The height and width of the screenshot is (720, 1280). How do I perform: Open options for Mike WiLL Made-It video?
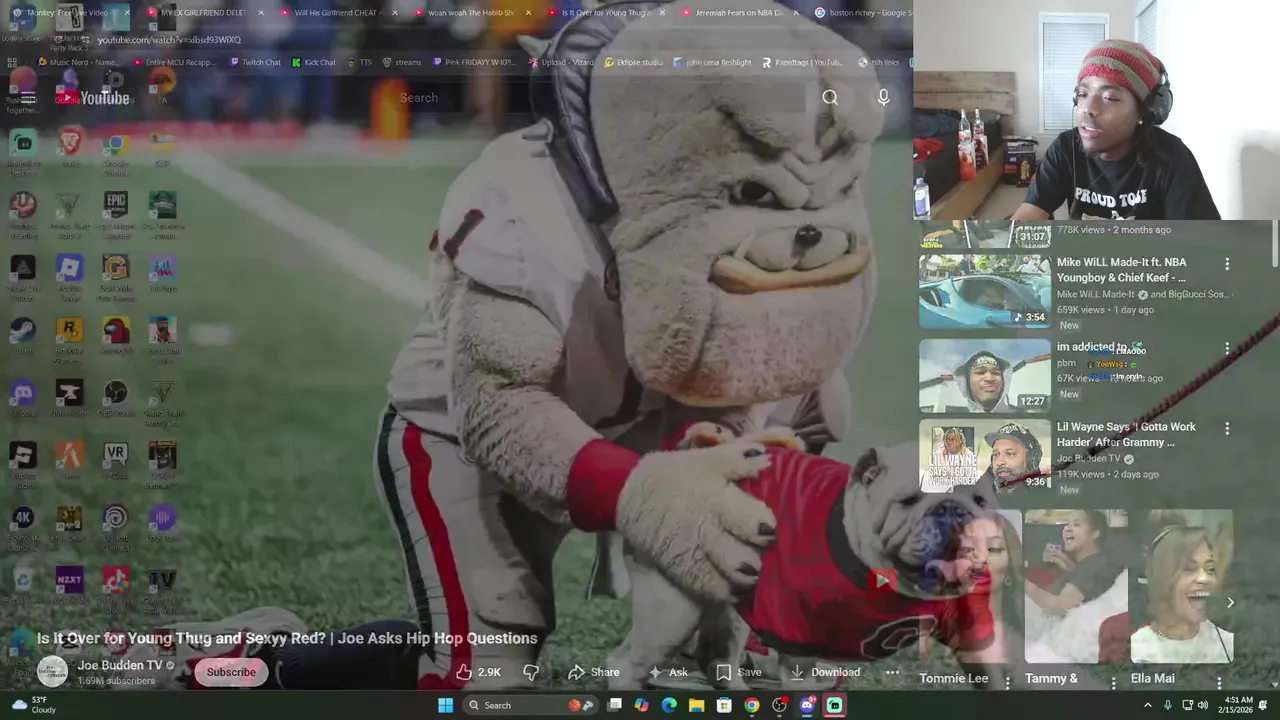point(1227,264)
